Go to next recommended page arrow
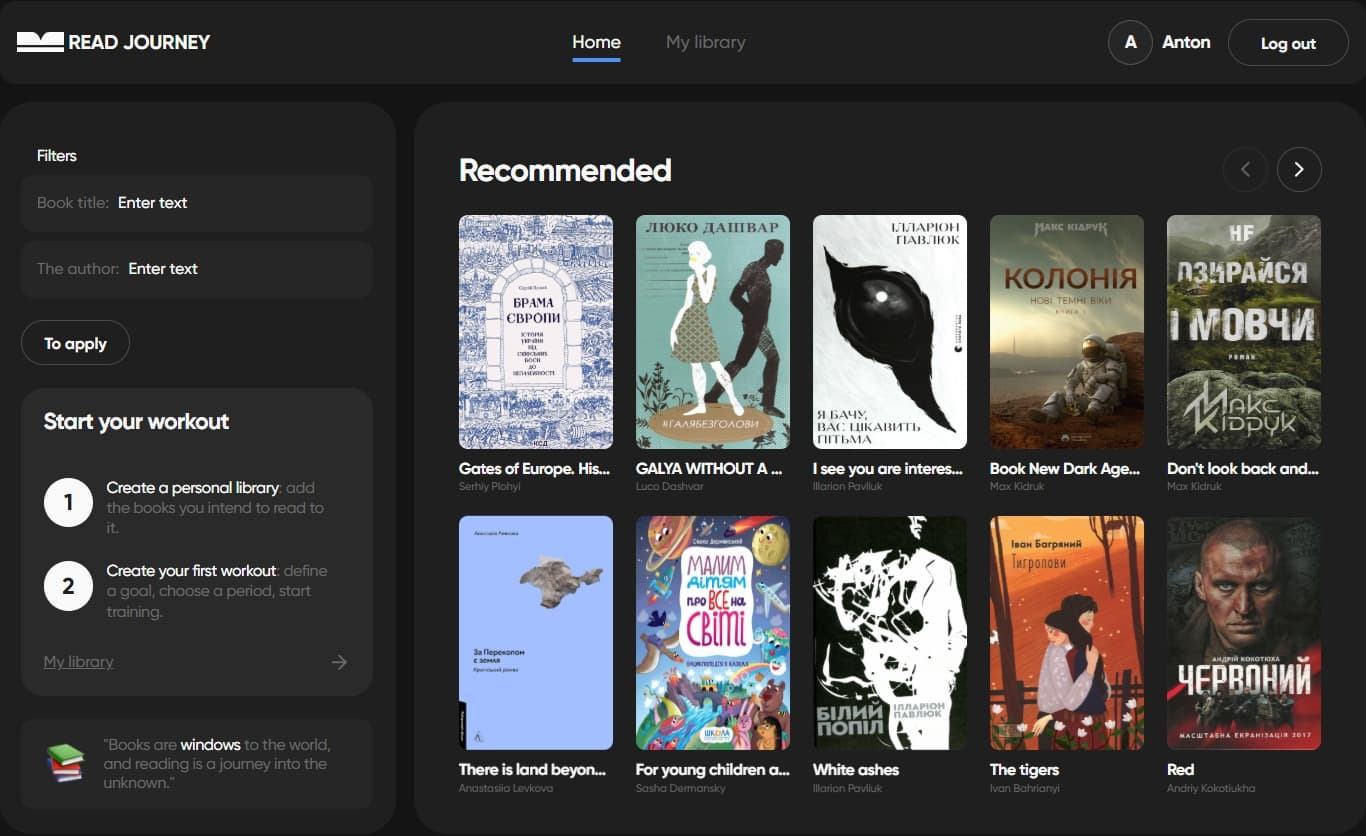This screenshot has height=836, width=1366. [x=1299, y=170]
